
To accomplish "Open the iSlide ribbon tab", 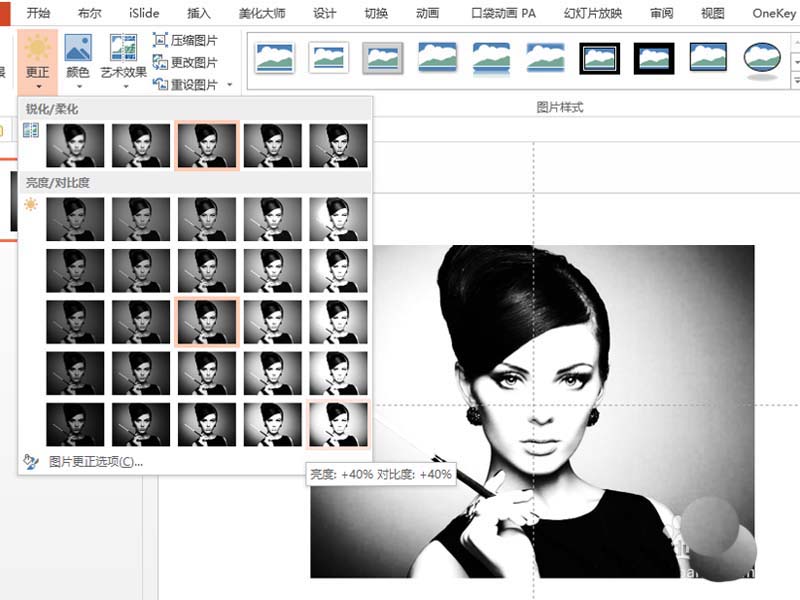I will click(x=144, y=13).
